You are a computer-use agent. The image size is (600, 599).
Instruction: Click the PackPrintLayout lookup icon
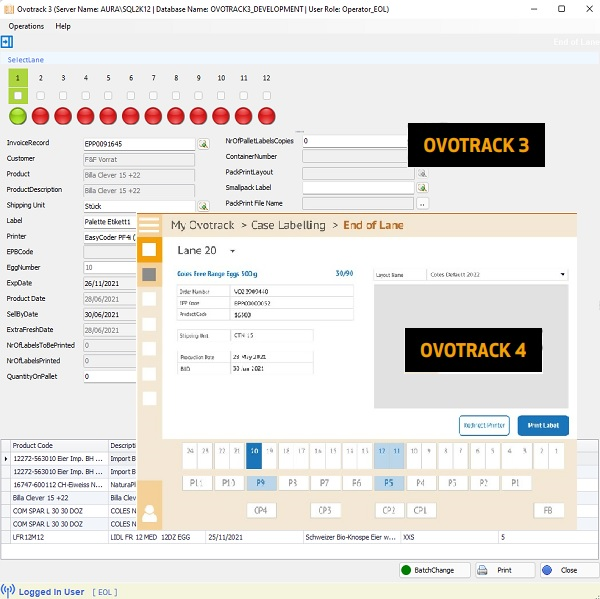click(422, 172)
